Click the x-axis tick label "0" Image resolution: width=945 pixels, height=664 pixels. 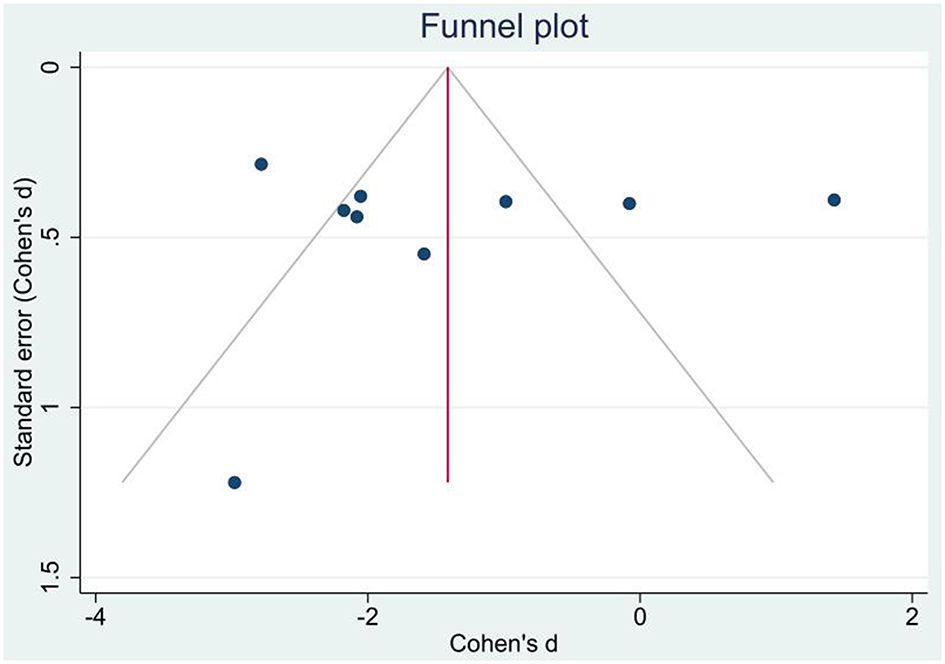coord(640,612)
